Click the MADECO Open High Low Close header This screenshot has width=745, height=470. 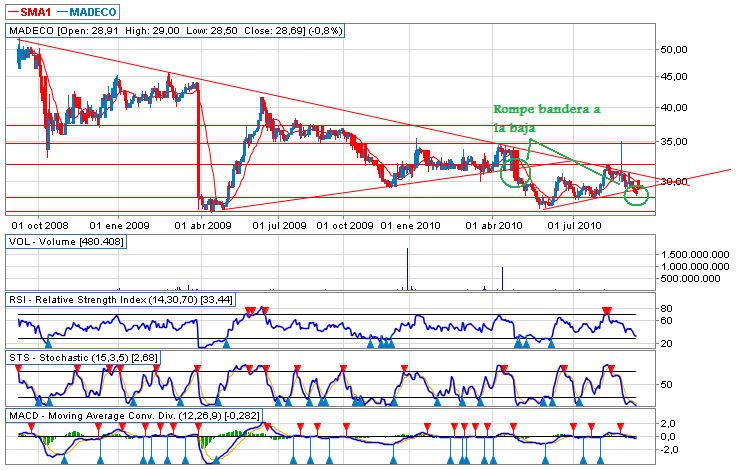coord(175,31)
